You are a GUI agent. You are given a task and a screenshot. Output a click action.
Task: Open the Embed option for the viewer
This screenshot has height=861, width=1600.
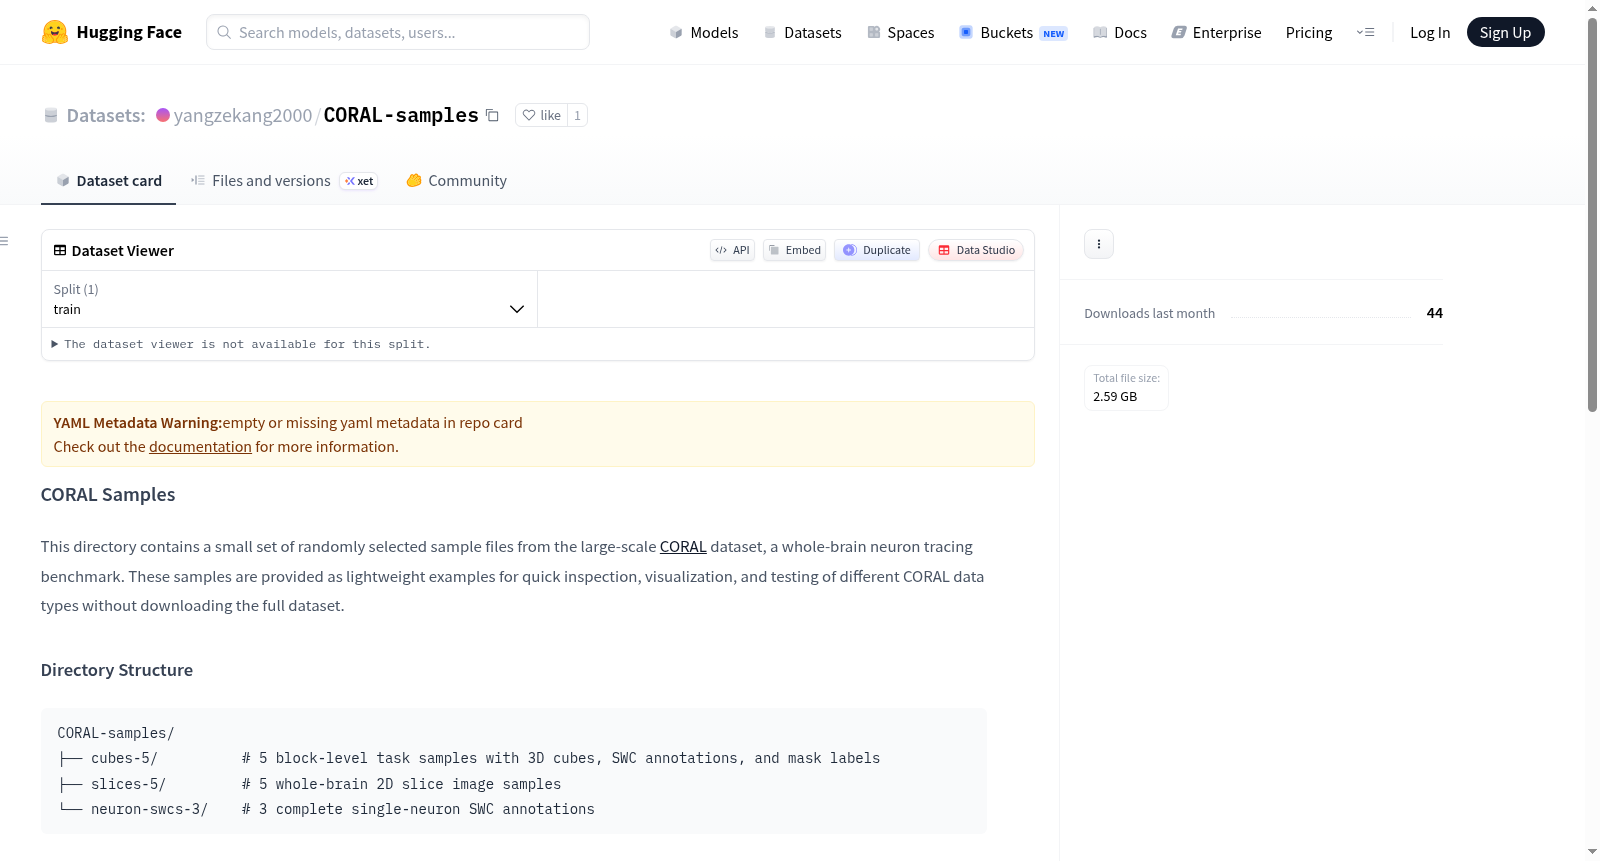pos(795,250)
